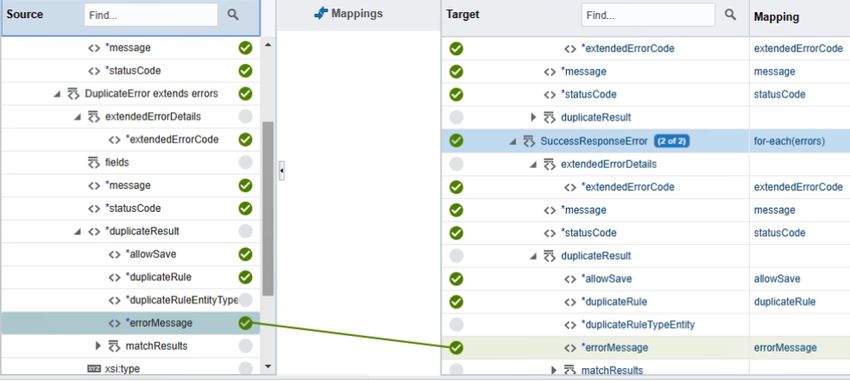Collapse the DuplicateError extends errors node

tap(57, 94)
